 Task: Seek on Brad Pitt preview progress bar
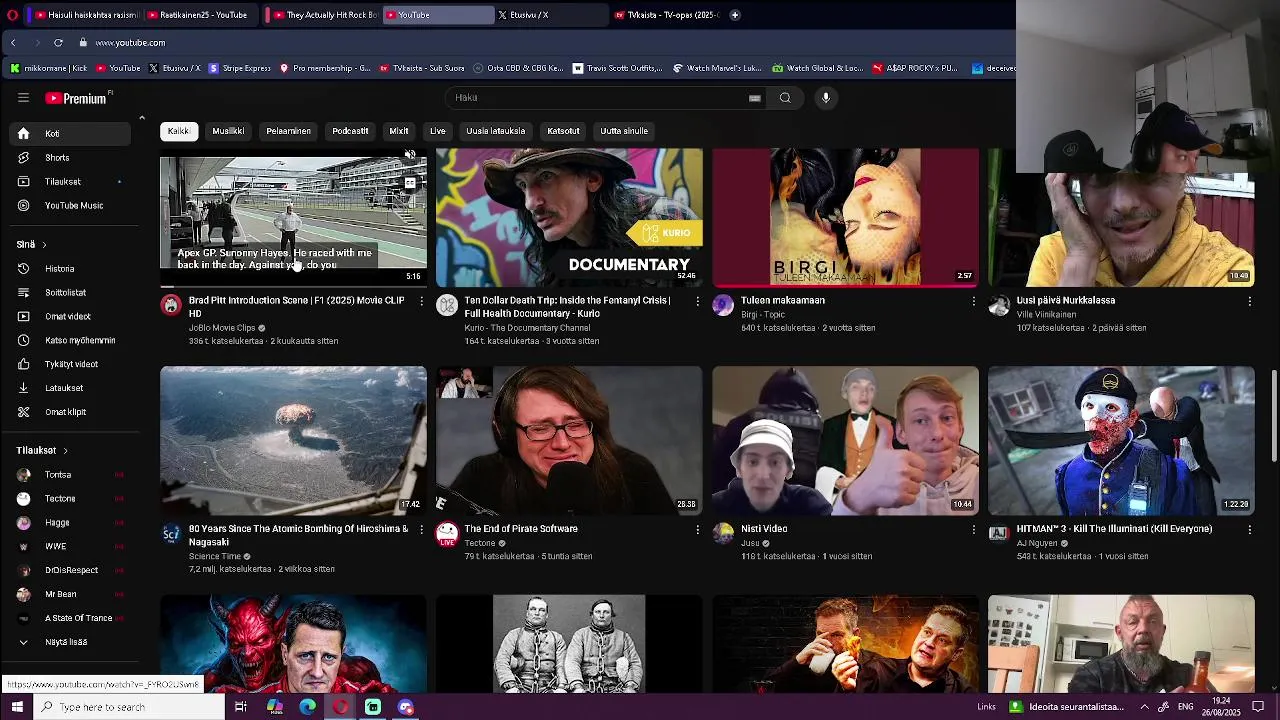coord(293,287)
